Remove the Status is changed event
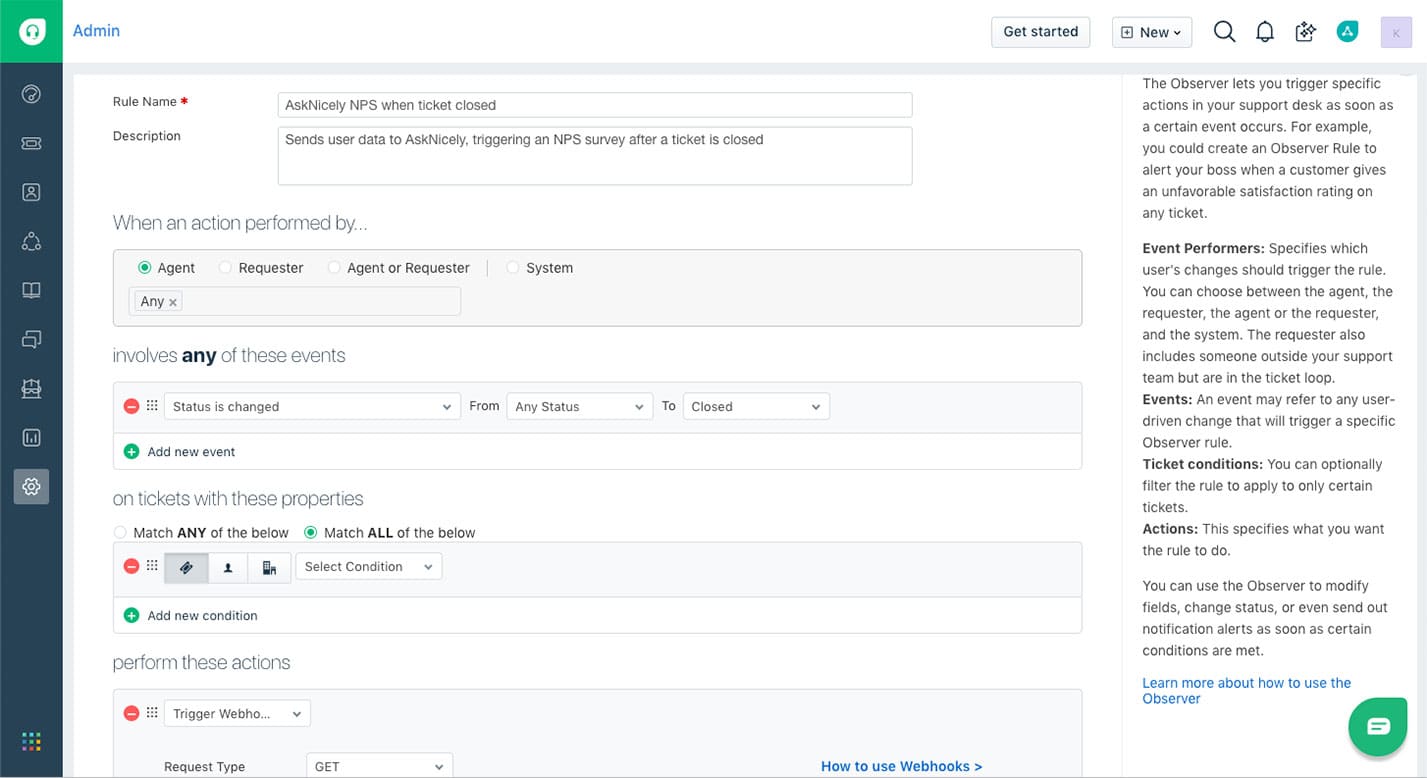 [131, 406]
